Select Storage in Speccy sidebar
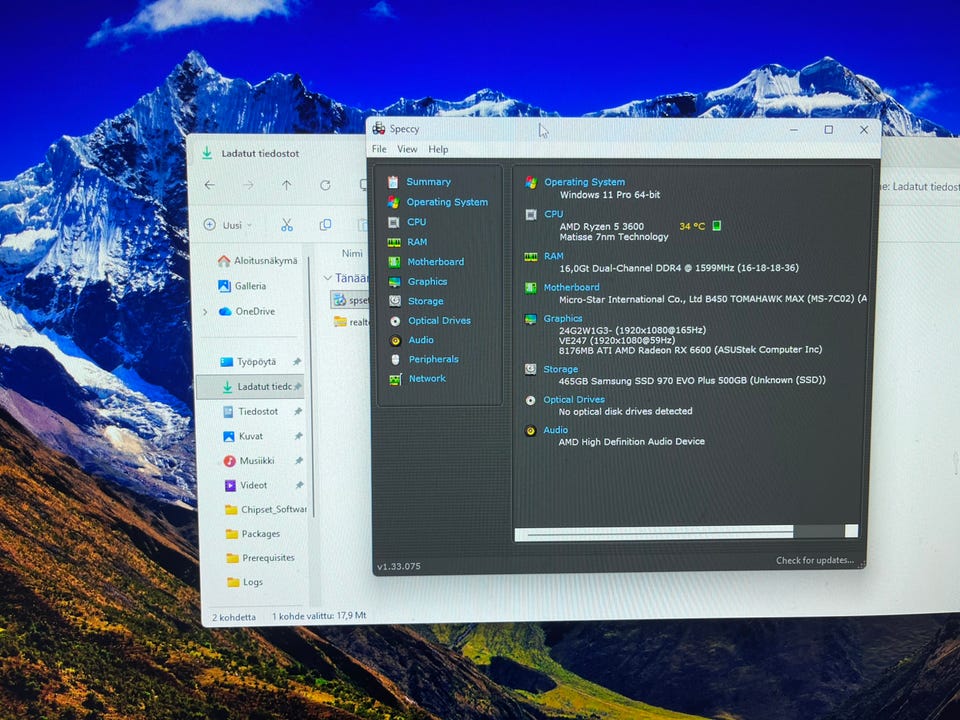Screen dimensions: 960x720 point(426,301)
